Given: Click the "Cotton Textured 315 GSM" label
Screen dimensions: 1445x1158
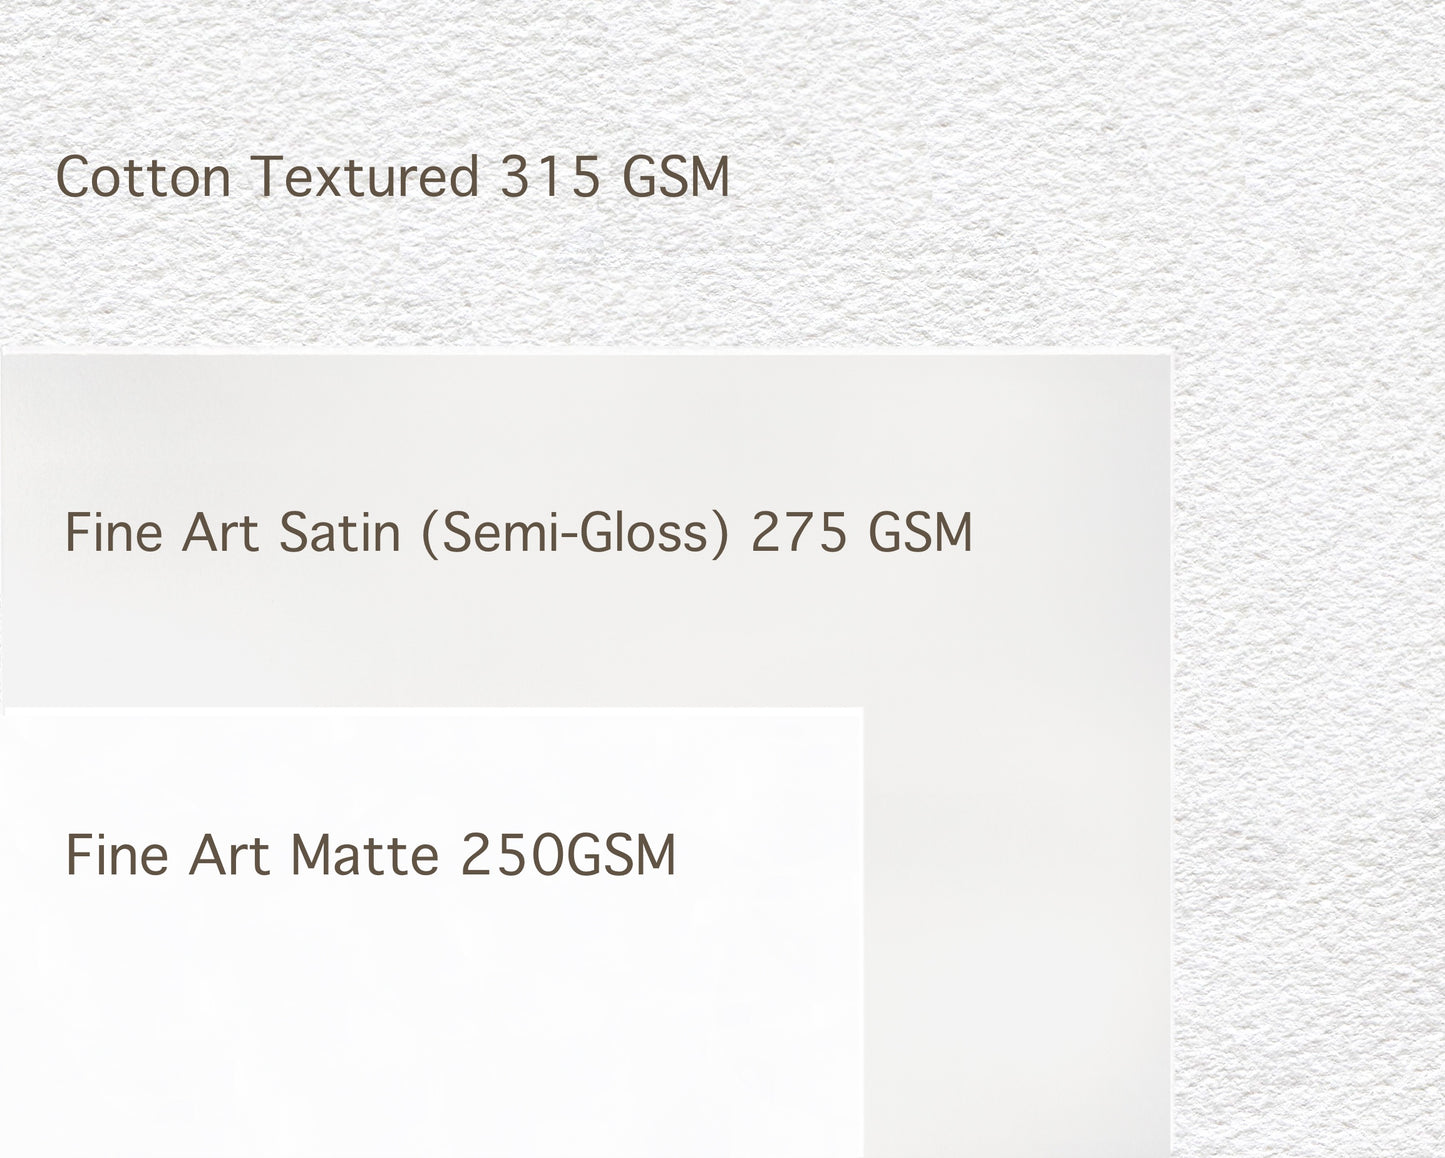Looking at the screenshot, I should pos(392,177).
